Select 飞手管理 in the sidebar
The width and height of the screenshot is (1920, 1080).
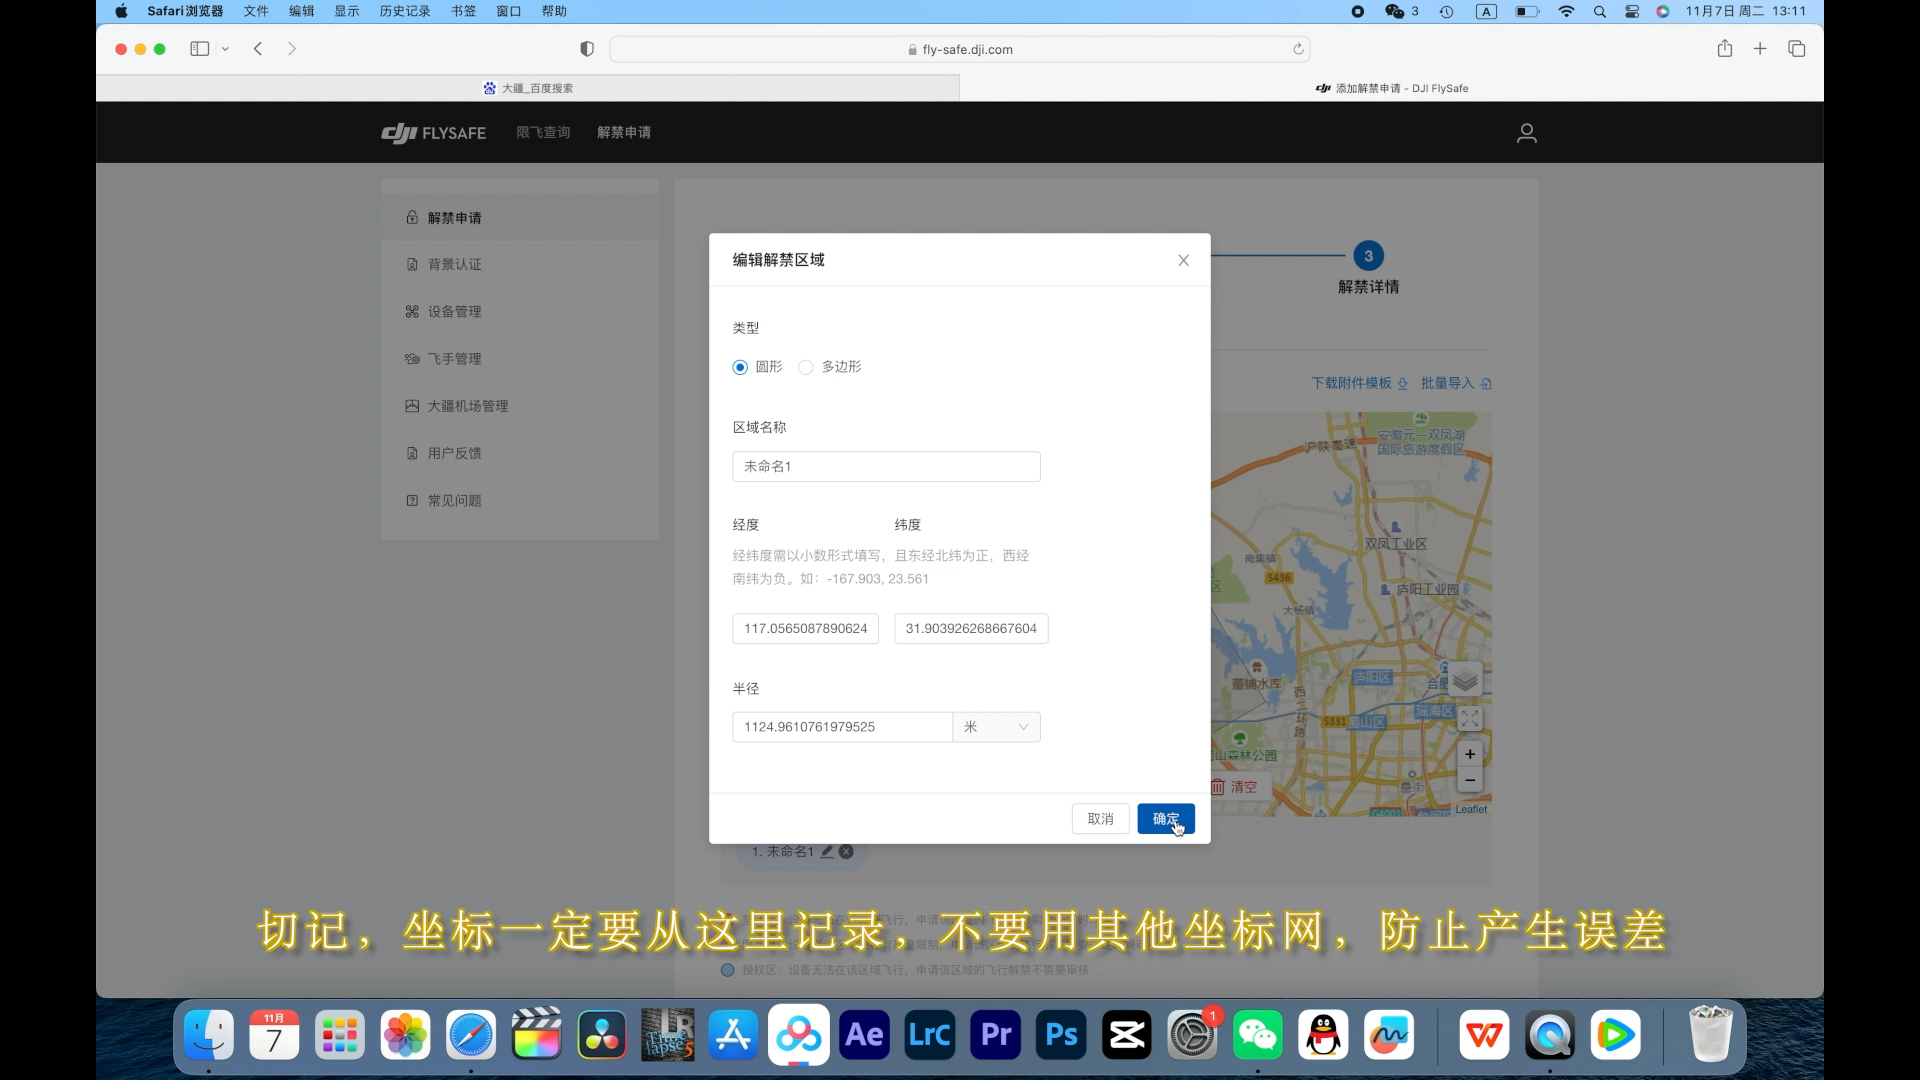pos(520,359)
